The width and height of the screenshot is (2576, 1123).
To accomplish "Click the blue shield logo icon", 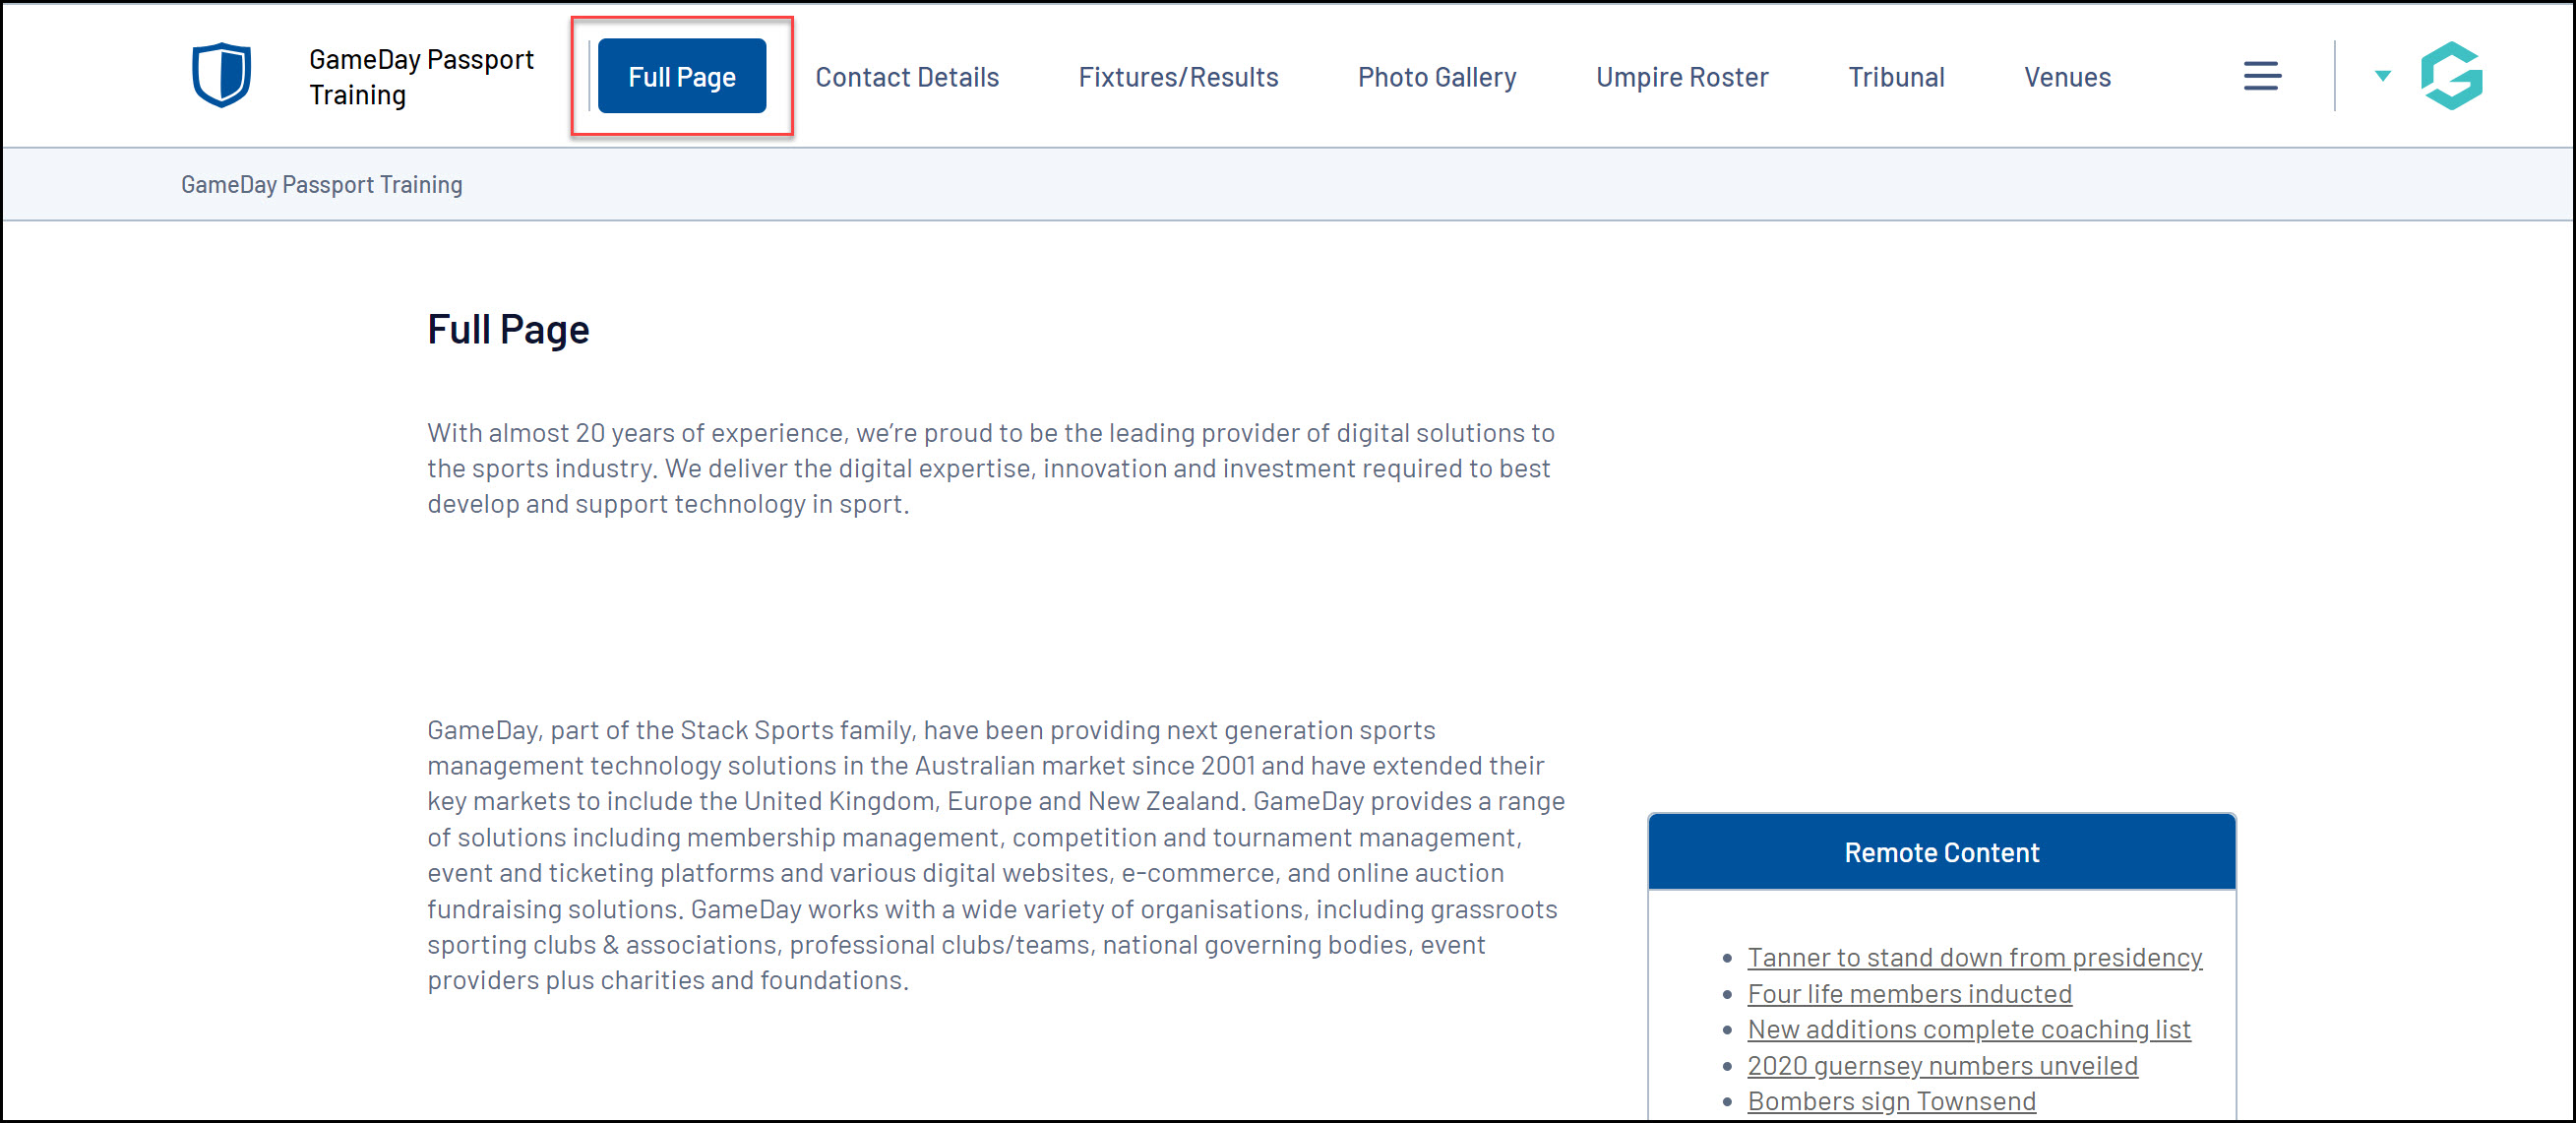I will 221,75.
